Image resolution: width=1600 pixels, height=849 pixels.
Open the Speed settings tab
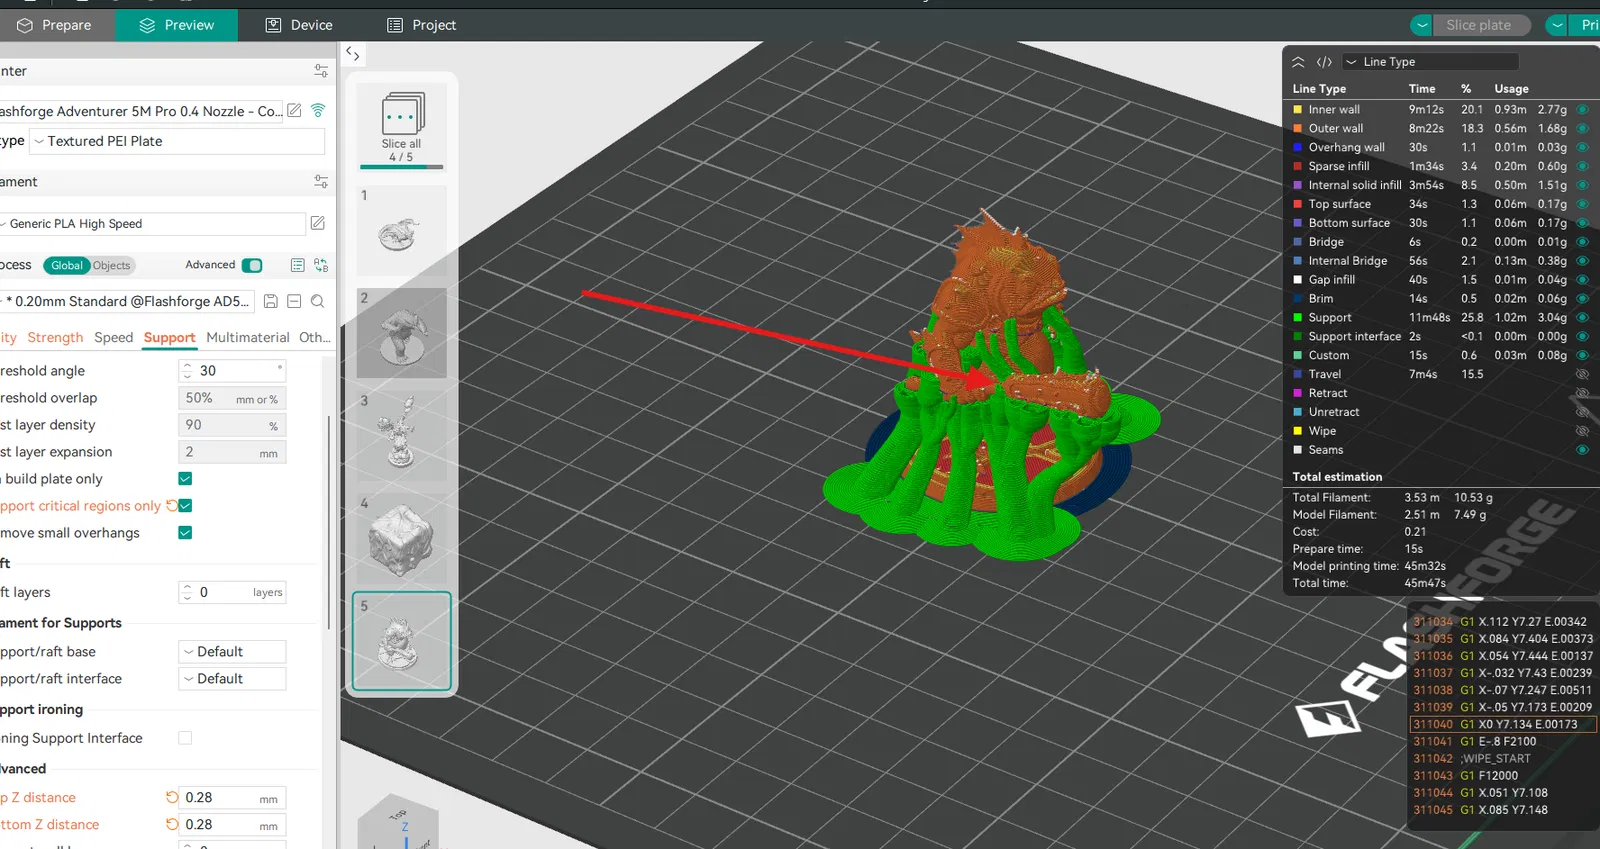[x=114, y=337]
